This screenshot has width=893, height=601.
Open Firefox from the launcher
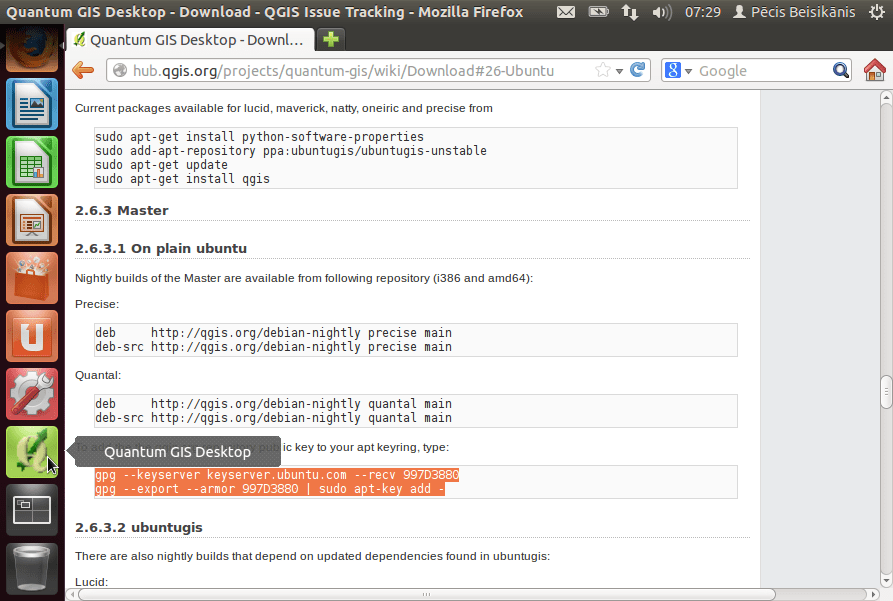pos(32,48)
